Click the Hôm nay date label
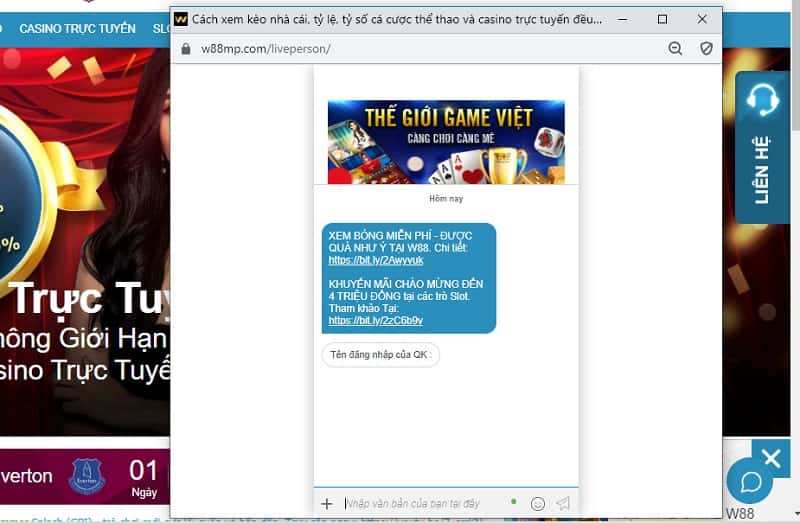The width and height of the screenshot is (800, 523). pos(446,198)
